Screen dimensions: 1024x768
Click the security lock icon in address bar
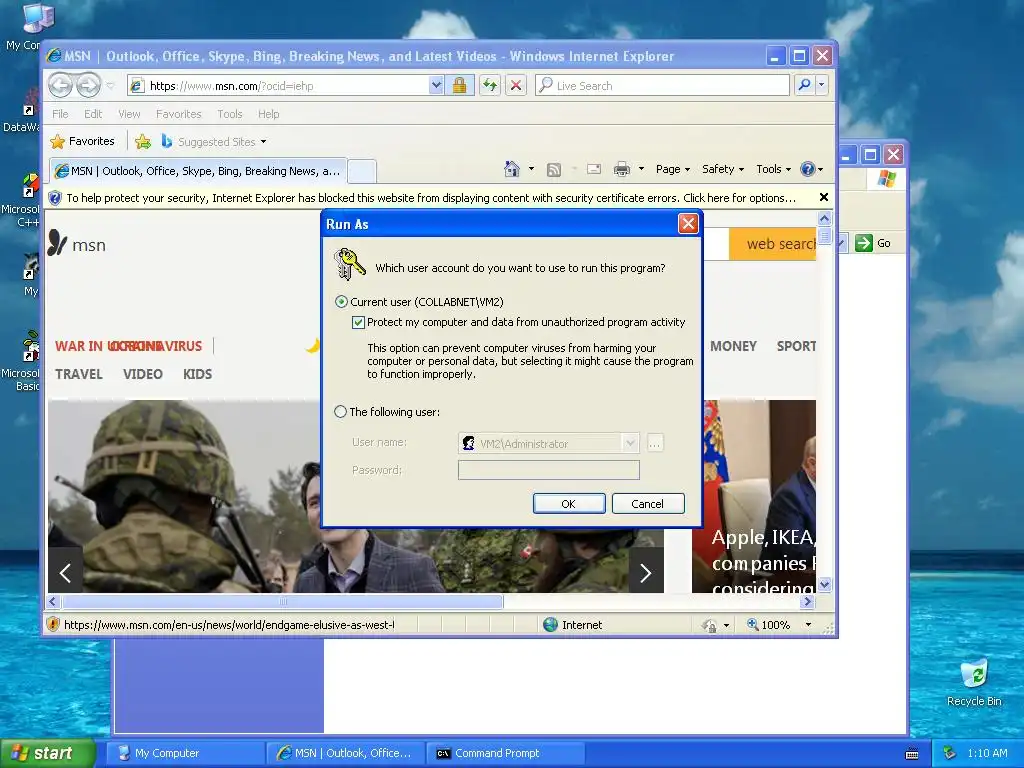[459, 85]
